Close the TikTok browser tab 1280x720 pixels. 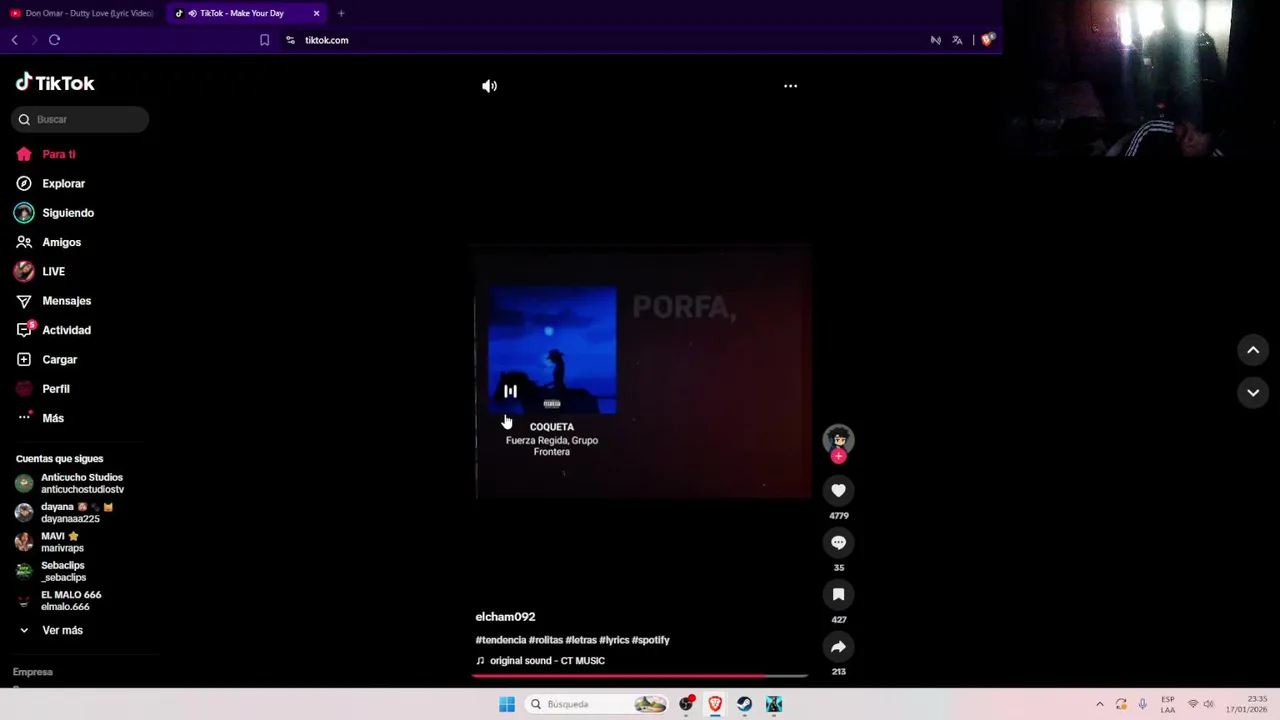[x=317, y=13]
